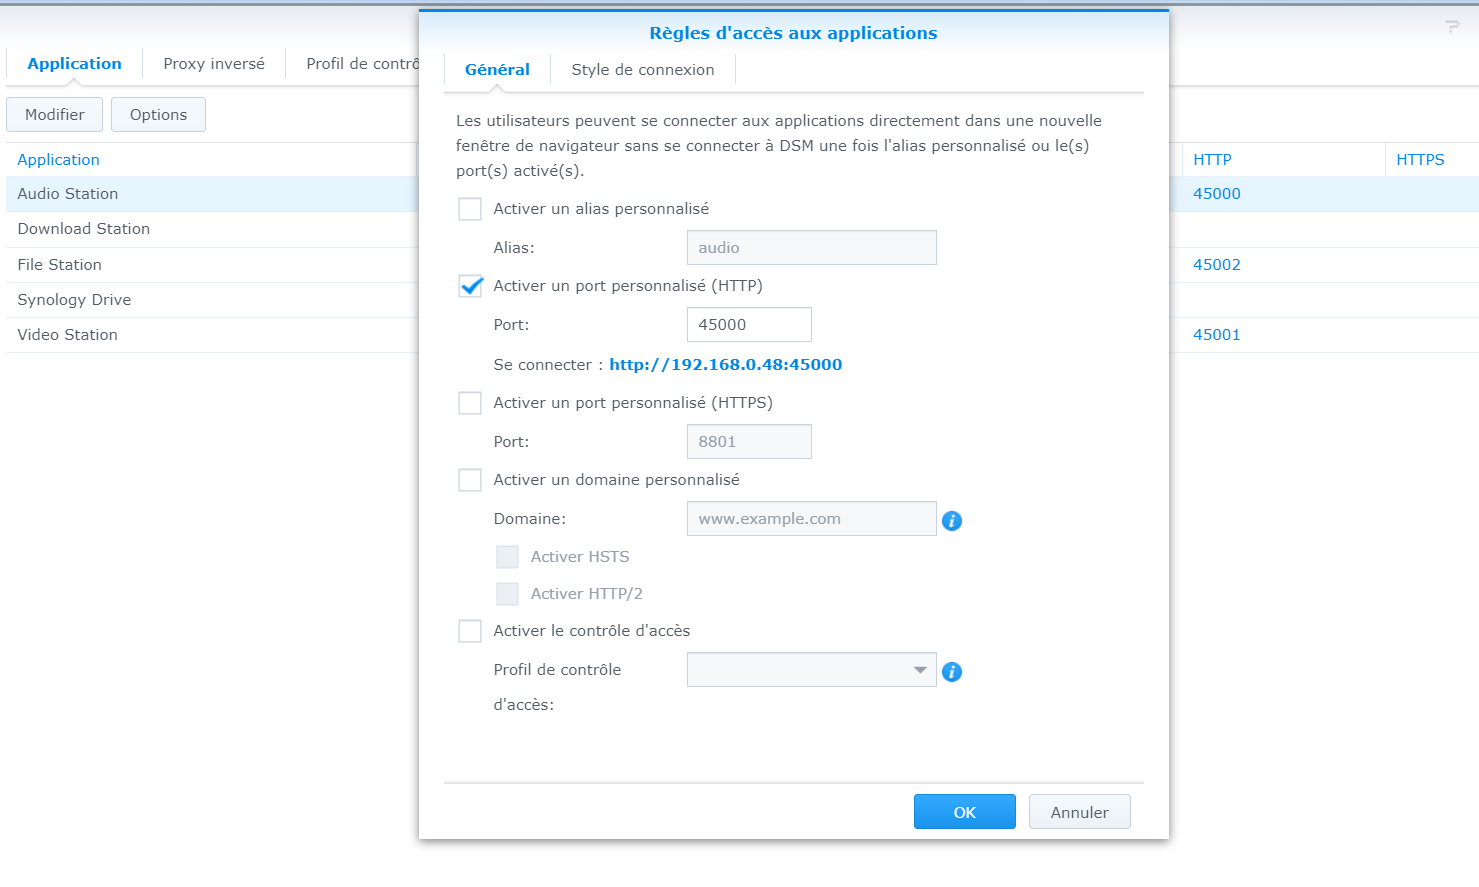
Task: Click the Options button
Action: (x=158, y=115)
